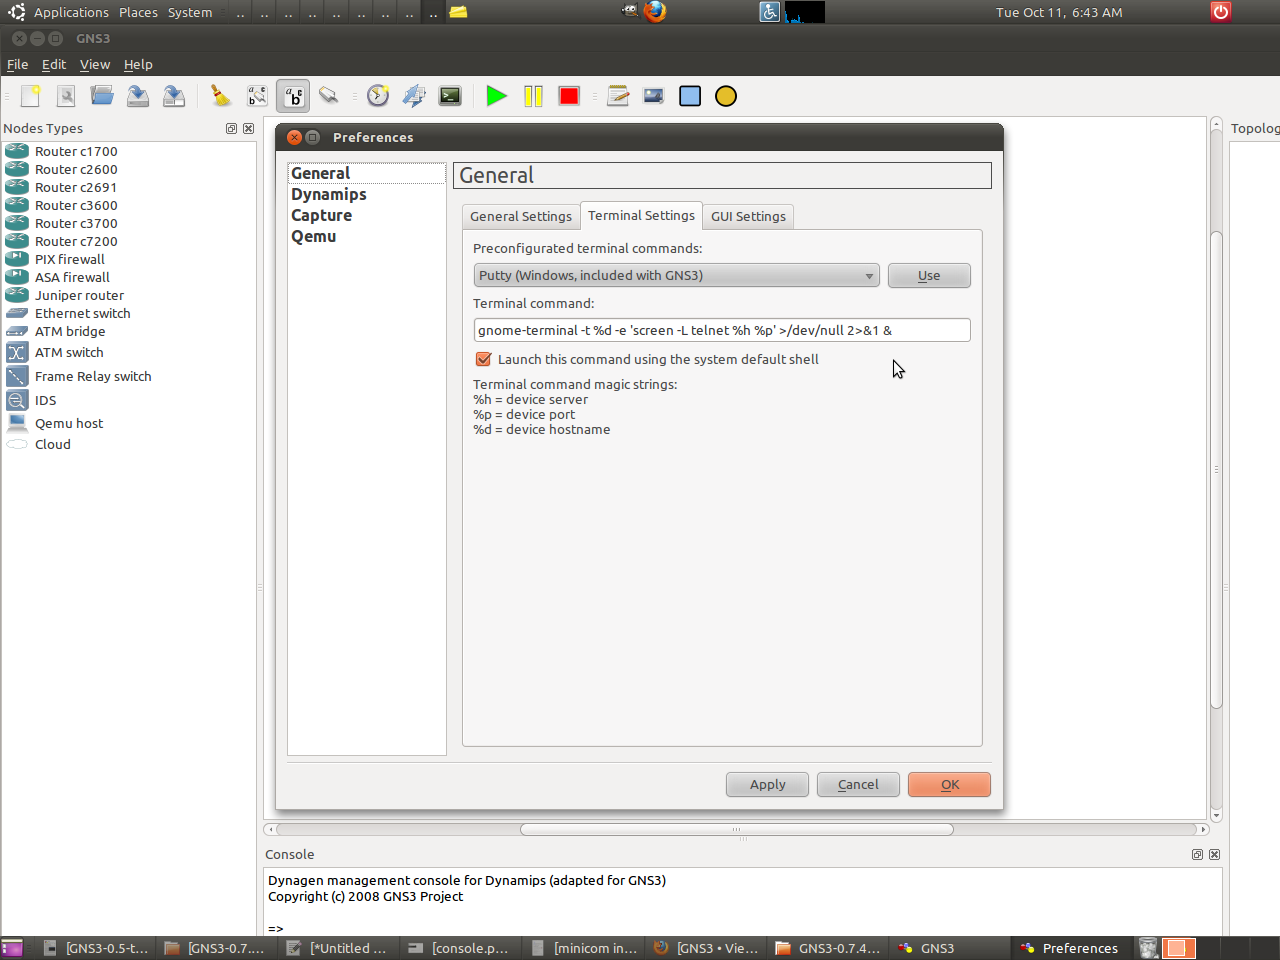Suspend all devices with yellow pause icon
Image resolution: width=1280 pixels, height=960 pixels.
click(533, 96)
